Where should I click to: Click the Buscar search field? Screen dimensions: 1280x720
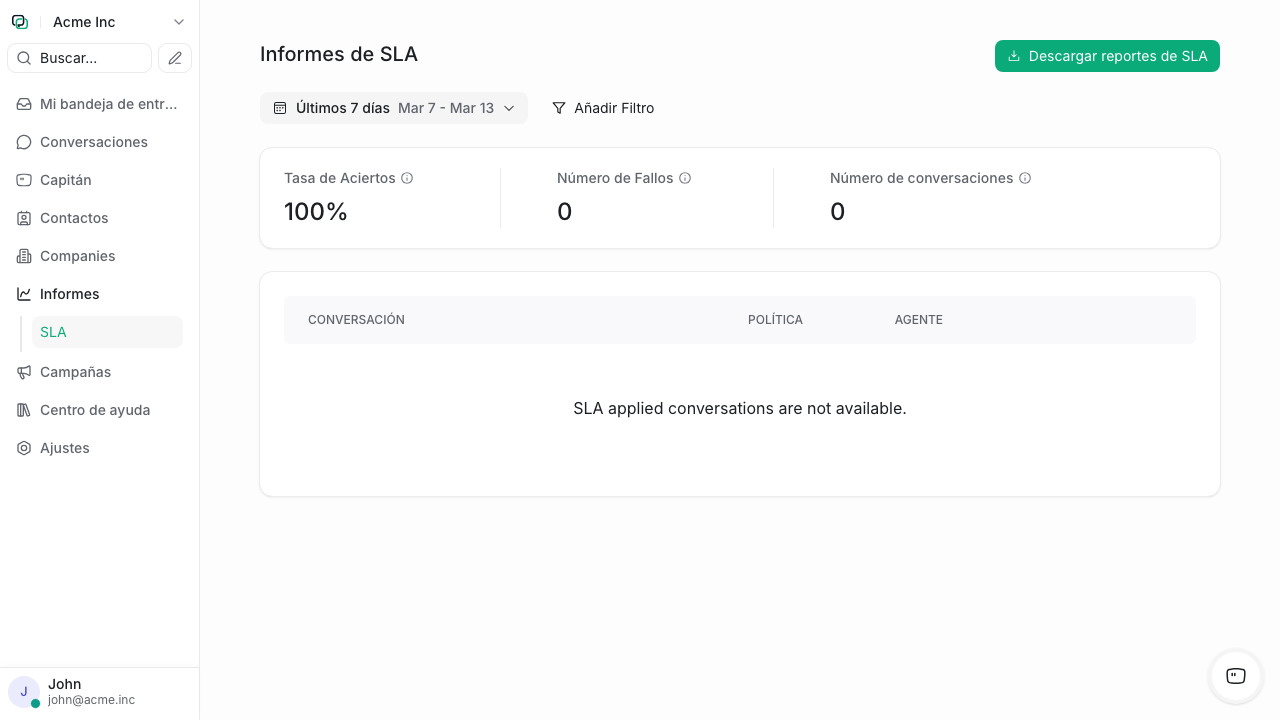[79, 58]
